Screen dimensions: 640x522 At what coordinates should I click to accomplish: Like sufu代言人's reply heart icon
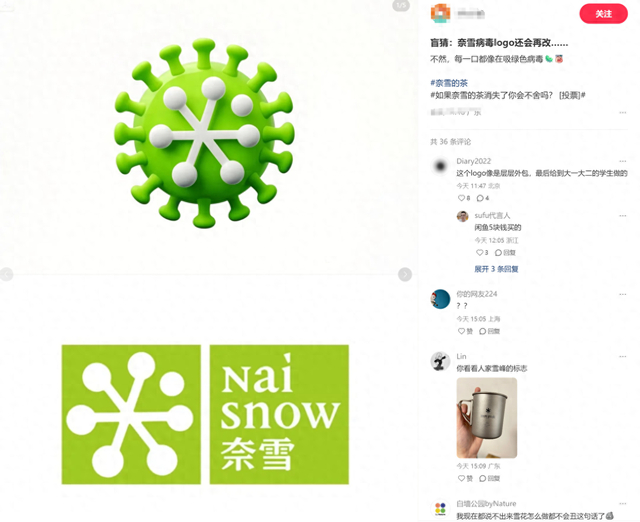(x=482, y=253)
